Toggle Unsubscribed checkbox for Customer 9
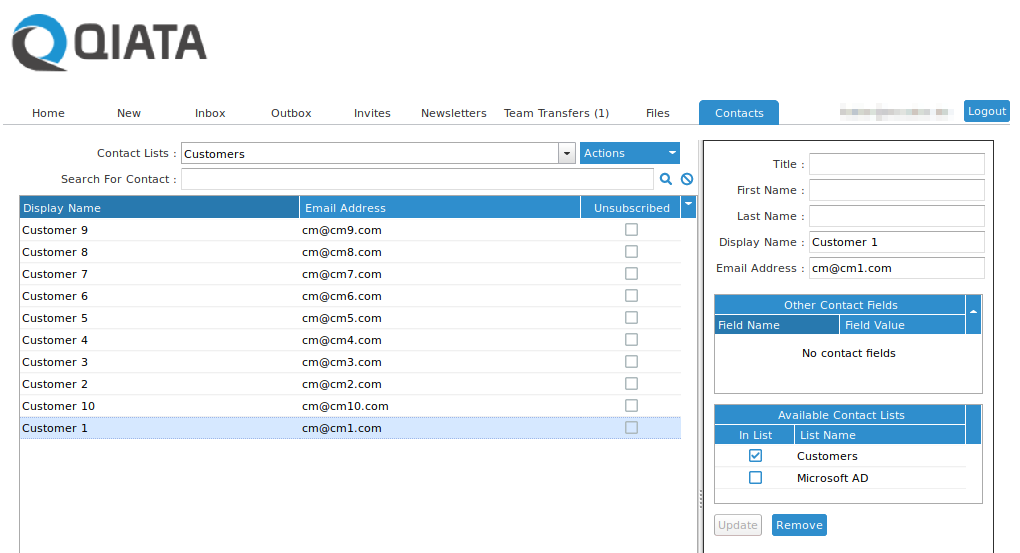This screenshot has width=1020, height=553. coord(631,230)
